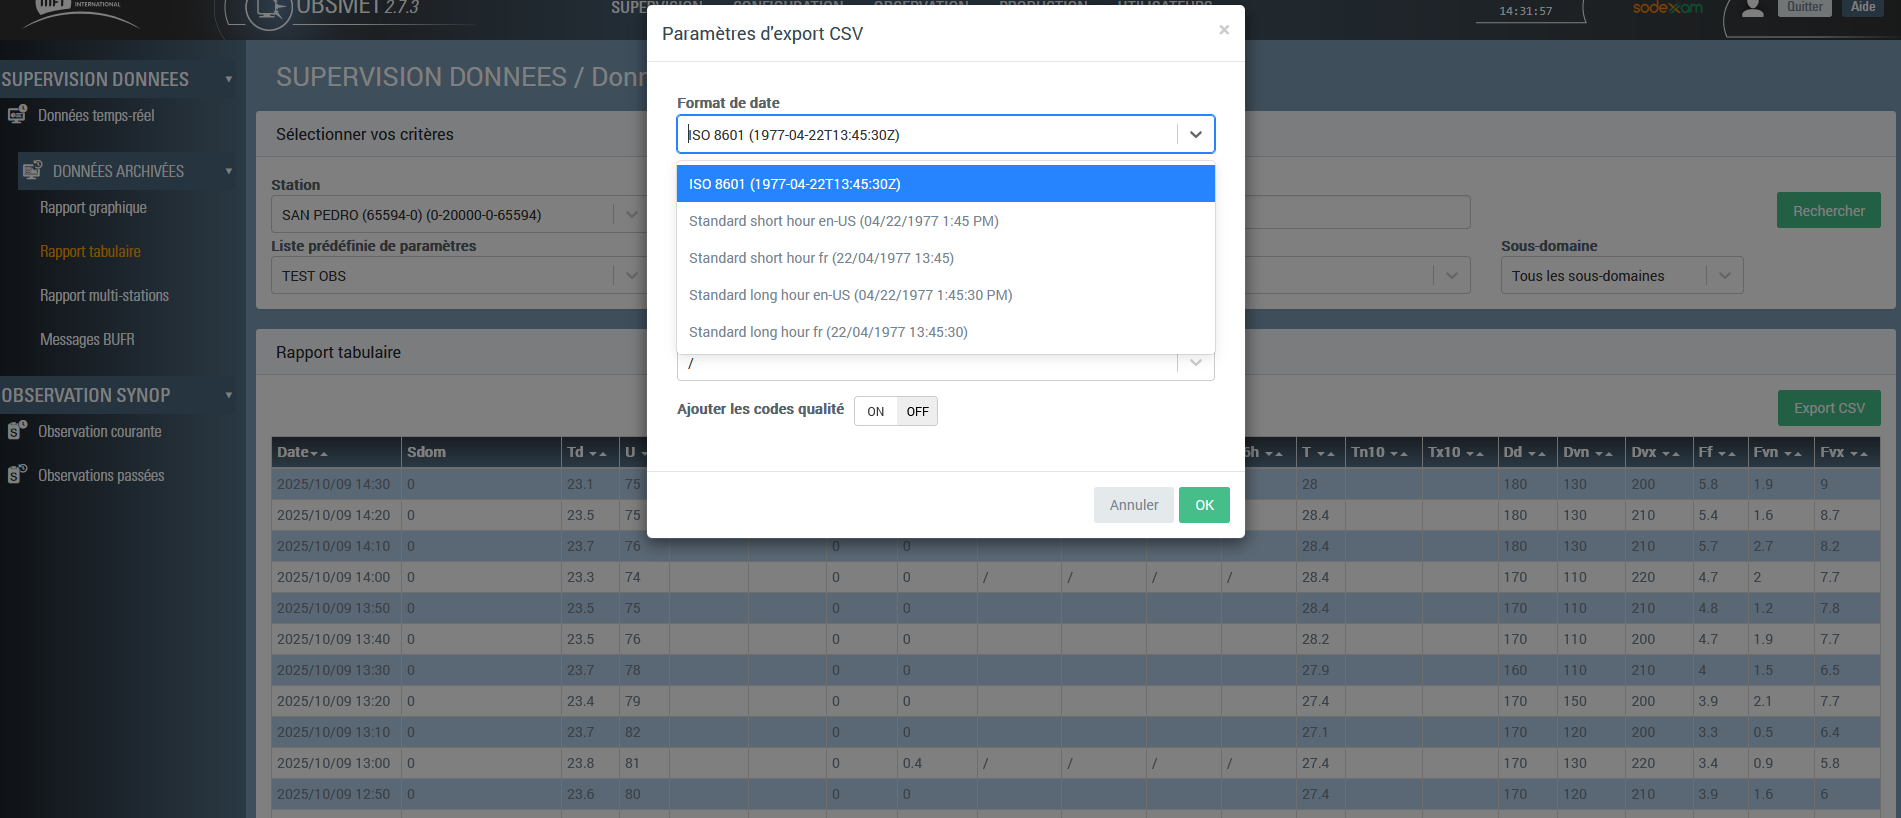Click the Annuler button

(x=1133, y=505)
